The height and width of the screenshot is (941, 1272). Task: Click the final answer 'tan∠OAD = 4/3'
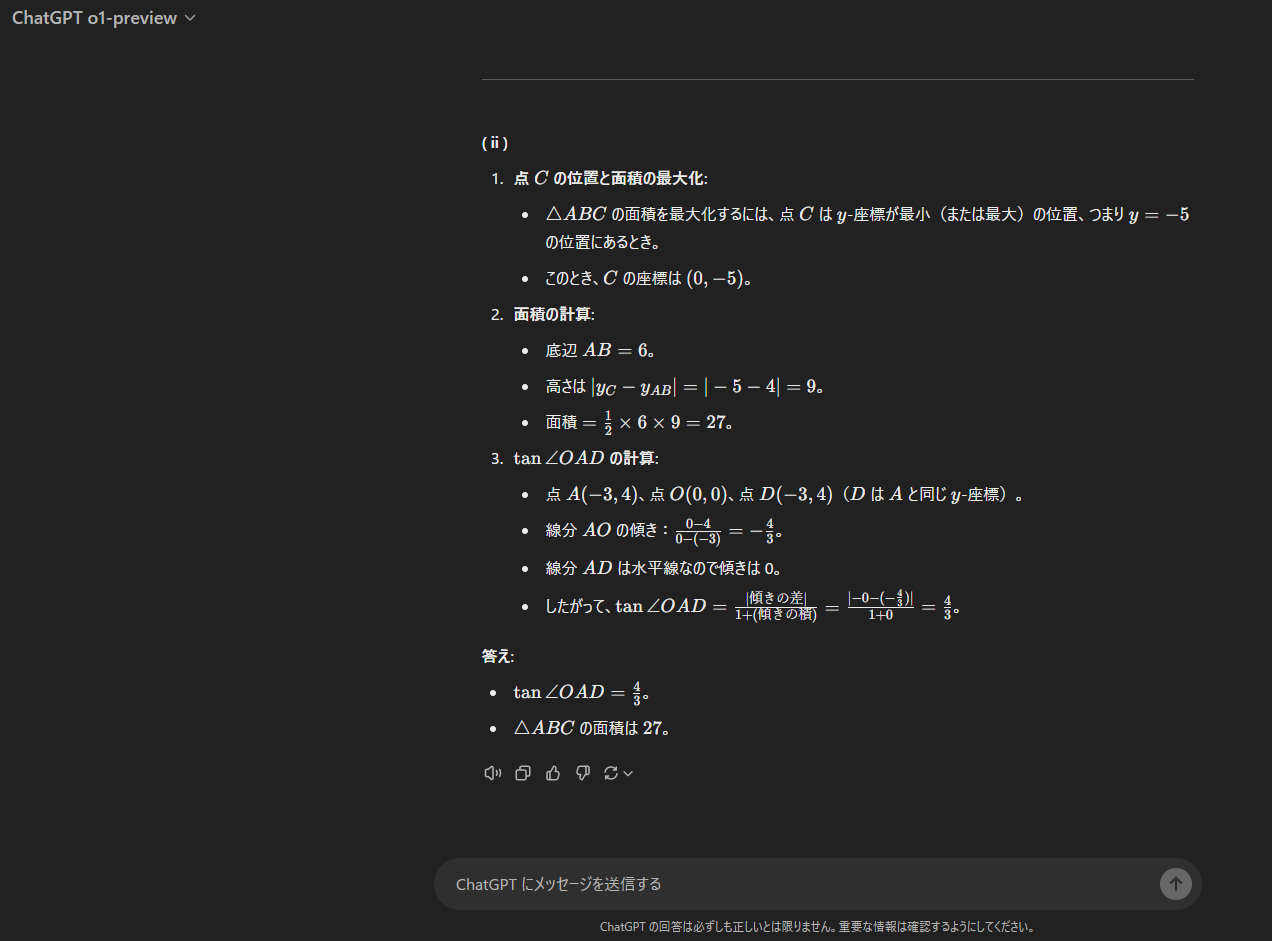tap(583, 693)
